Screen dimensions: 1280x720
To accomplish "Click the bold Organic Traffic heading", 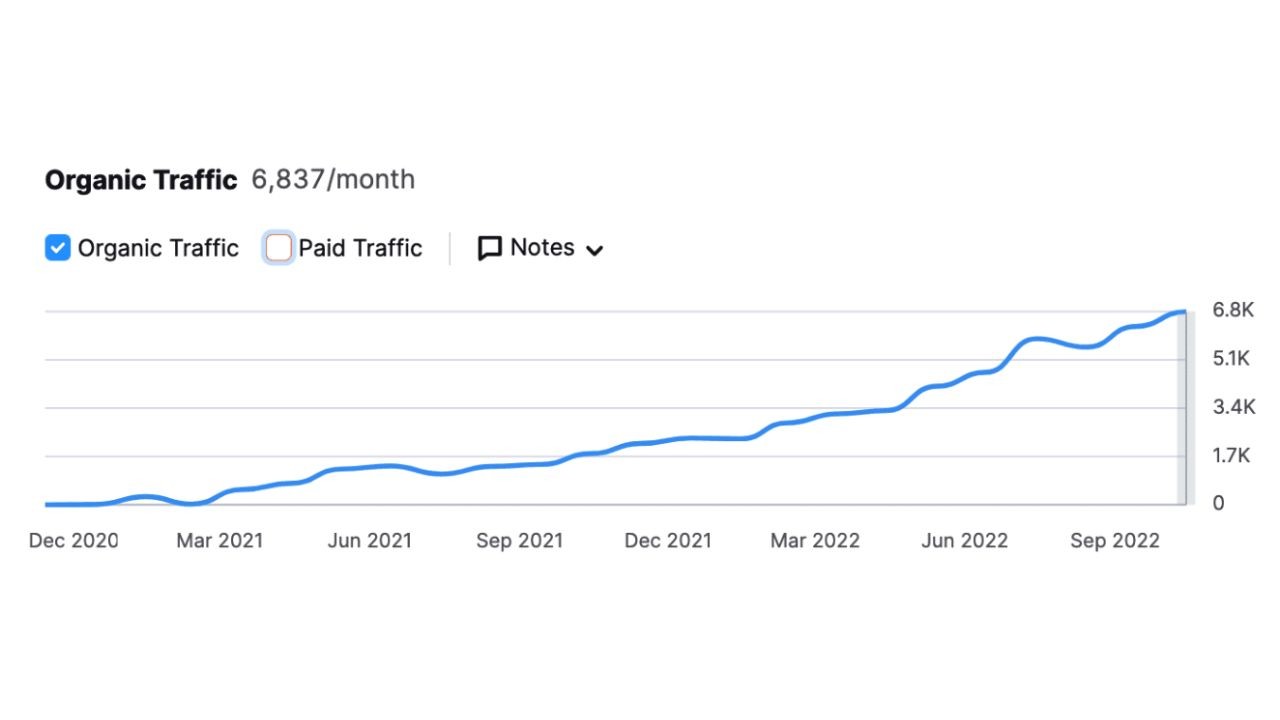I will 141,180.
